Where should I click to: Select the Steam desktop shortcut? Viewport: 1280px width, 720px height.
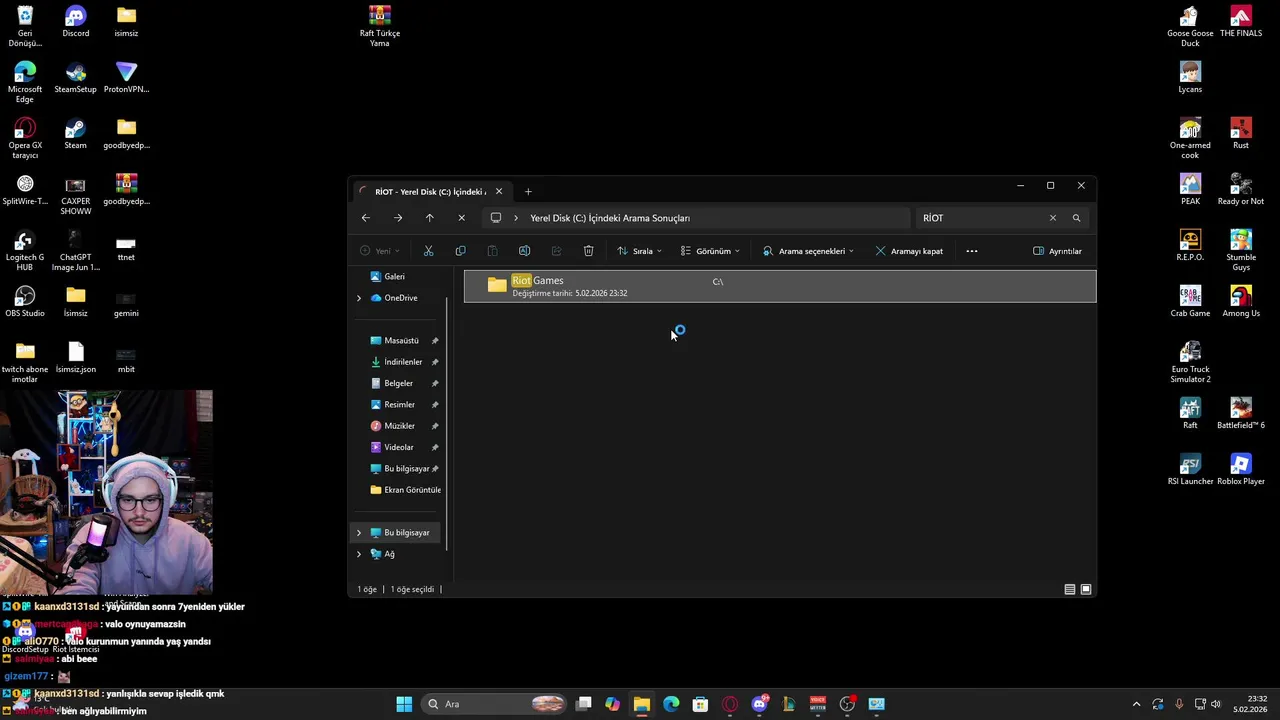(76, 135)
